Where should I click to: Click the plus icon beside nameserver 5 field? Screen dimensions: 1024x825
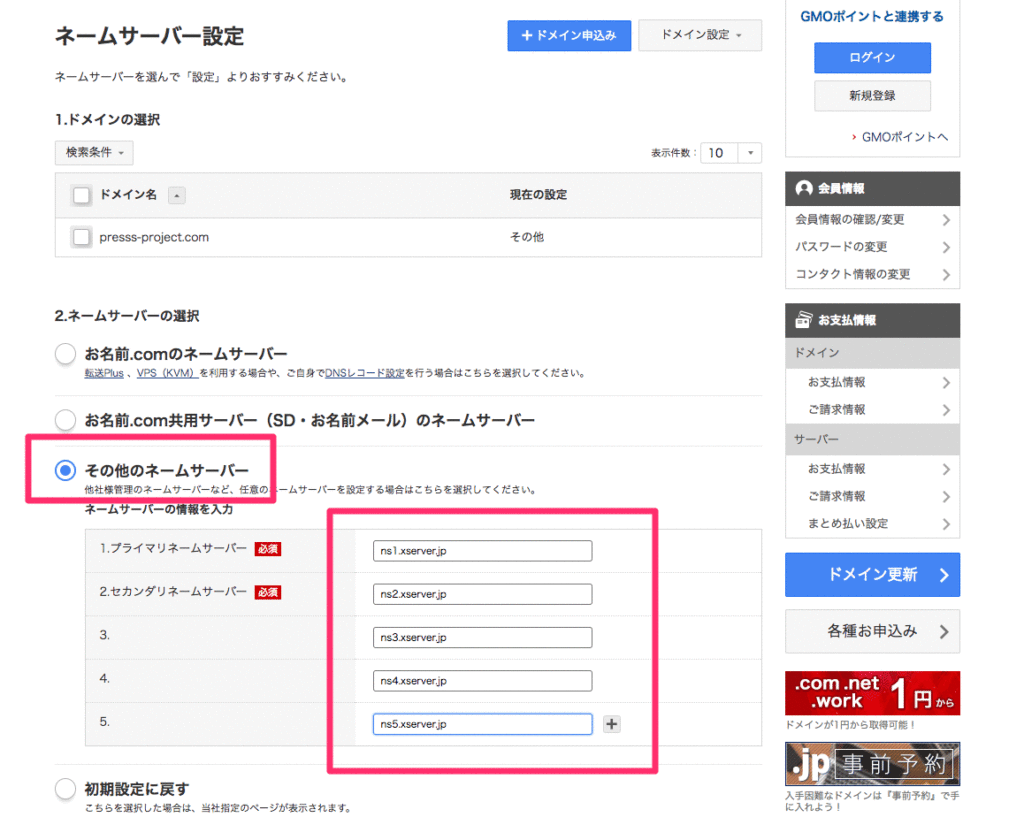click(611, 724)
